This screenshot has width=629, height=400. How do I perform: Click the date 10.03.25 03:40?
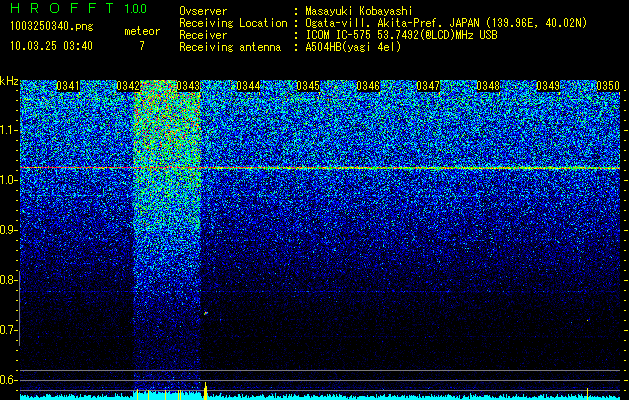click(x=51, y=46)
